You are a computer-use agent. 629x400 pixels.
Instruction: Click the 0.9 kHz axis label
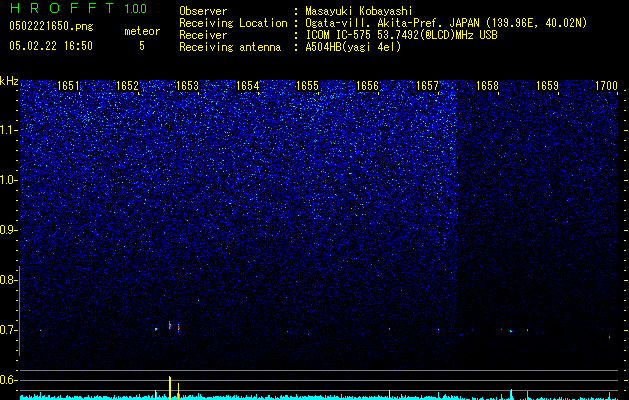[x=8, y=230]
